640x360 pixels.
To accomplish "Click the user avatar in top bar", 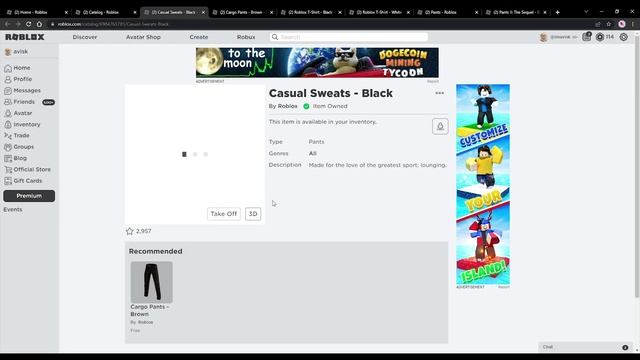I will [543, 37].
